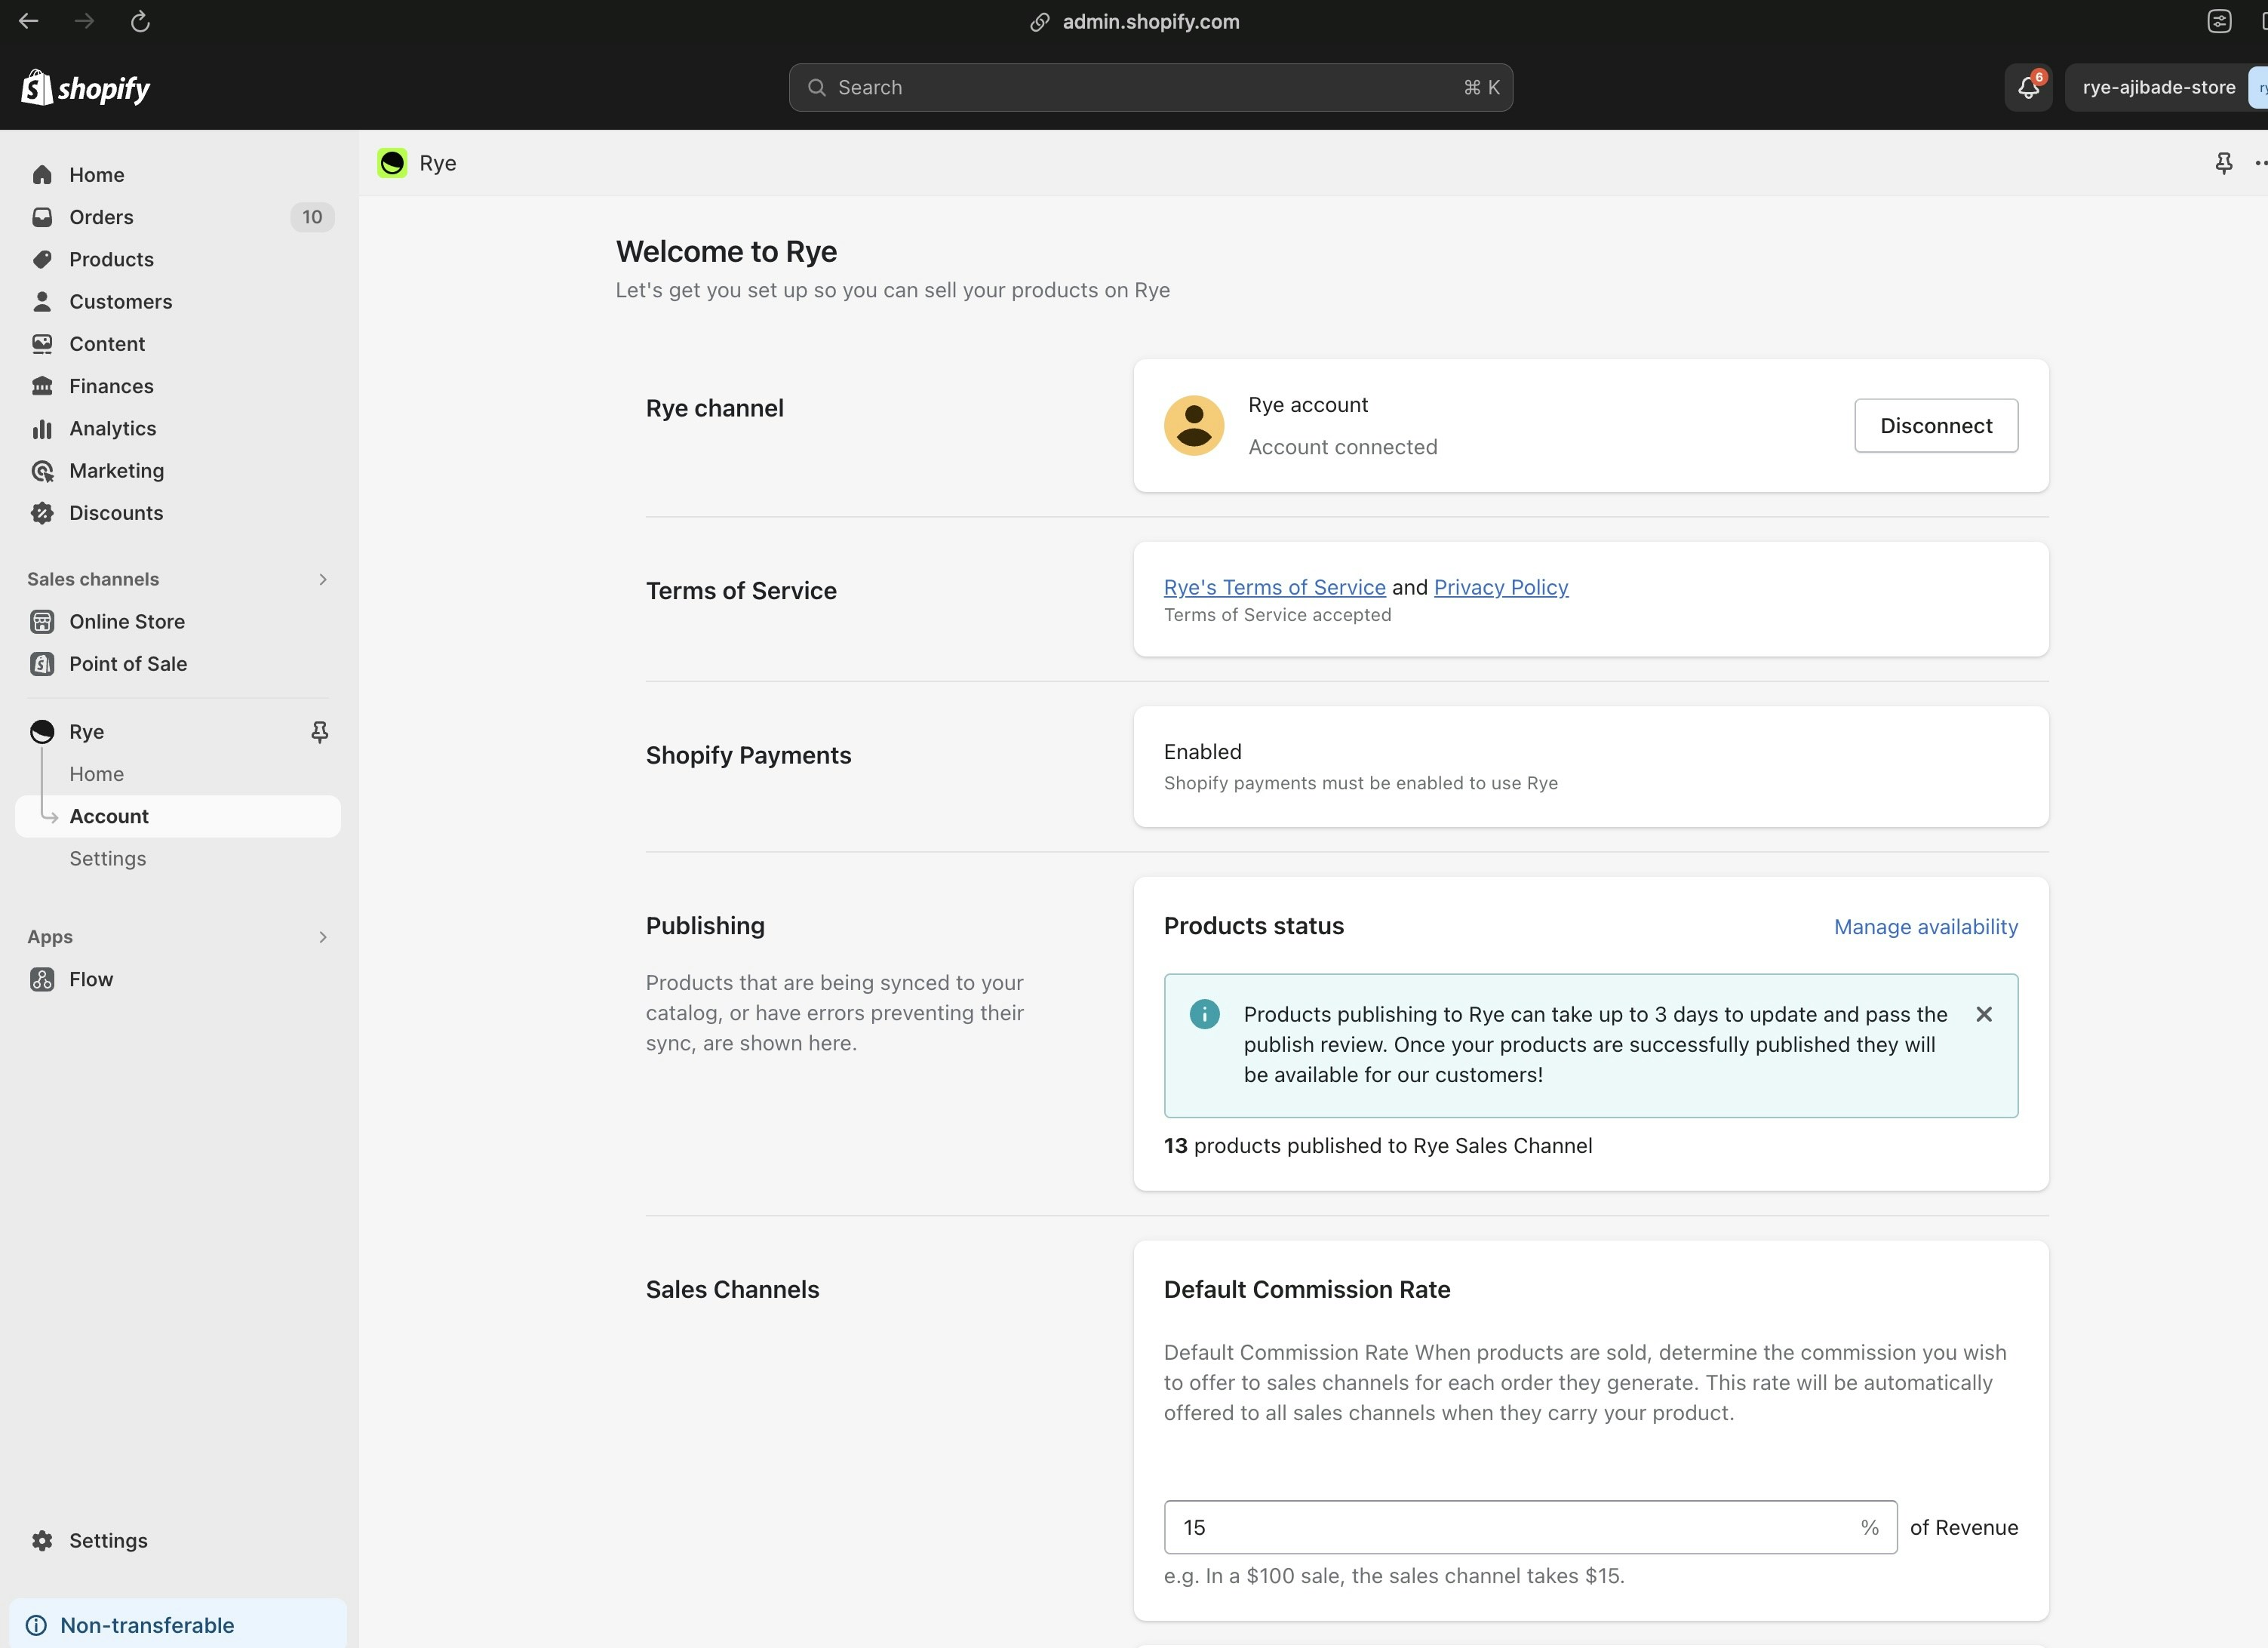Click the 'Account connected' status text
The image size is (2268, 1648).
[1343, 447]
